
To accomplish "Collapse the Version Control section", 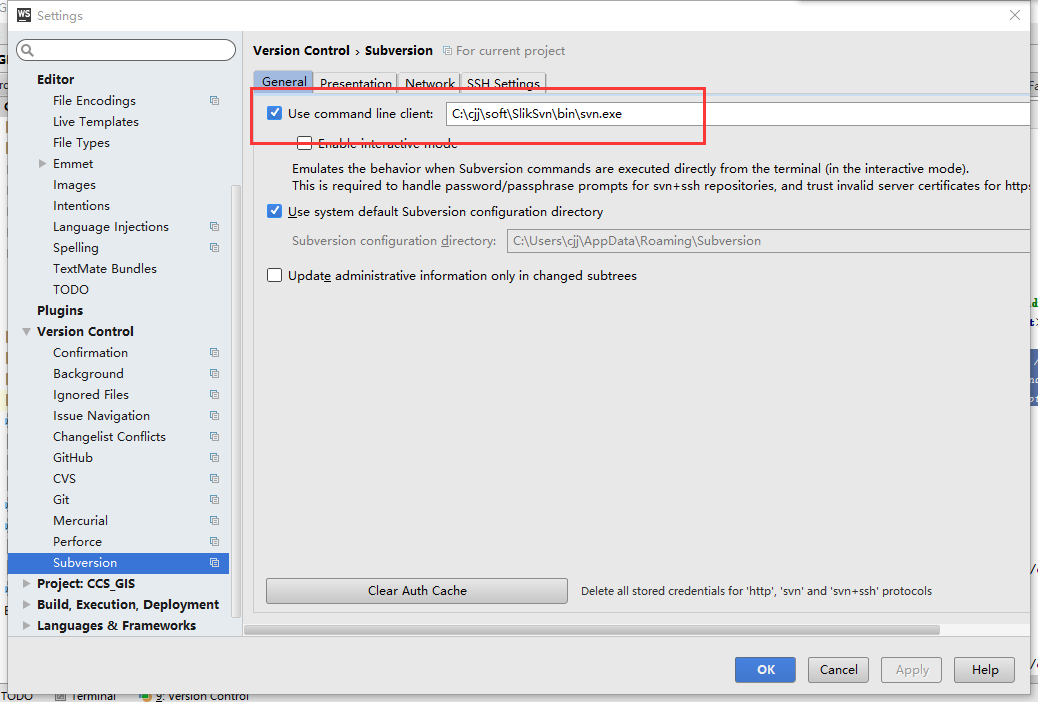I will click(26, 332).
